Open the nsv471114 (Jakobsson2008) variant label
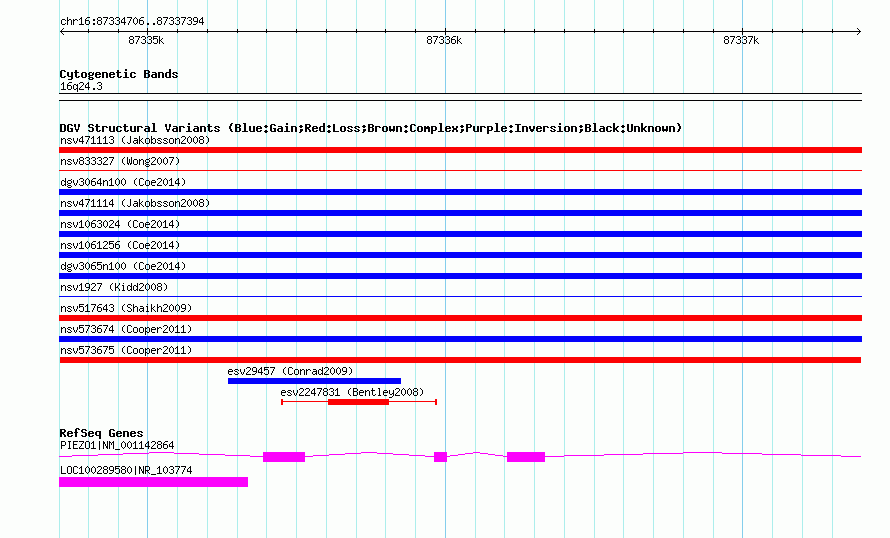The image size is (890, 538). click(x=135, y=203)
